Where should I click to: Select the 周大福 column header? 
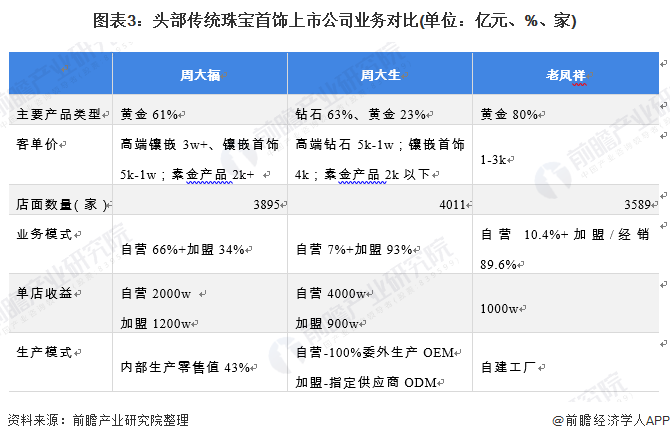200,75
